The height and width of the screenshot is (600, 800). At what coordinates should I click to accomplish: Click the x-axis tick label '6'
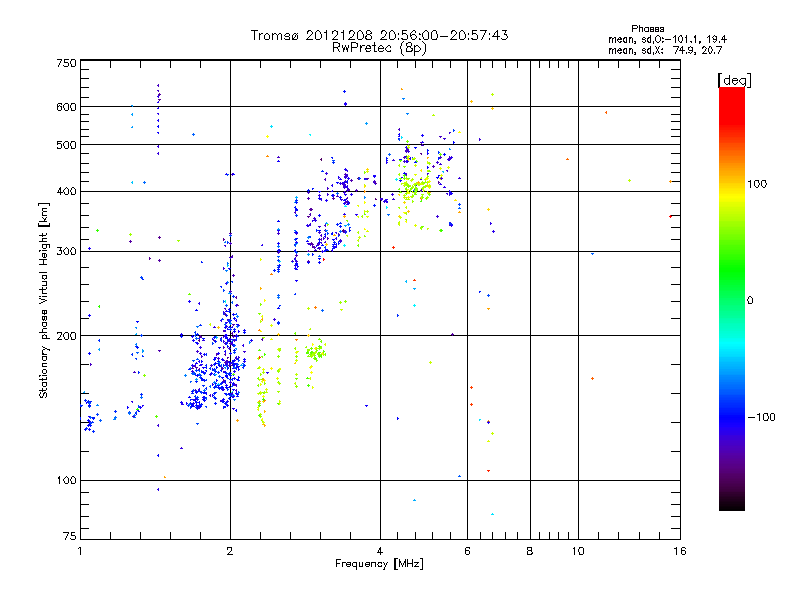[467, 551]
